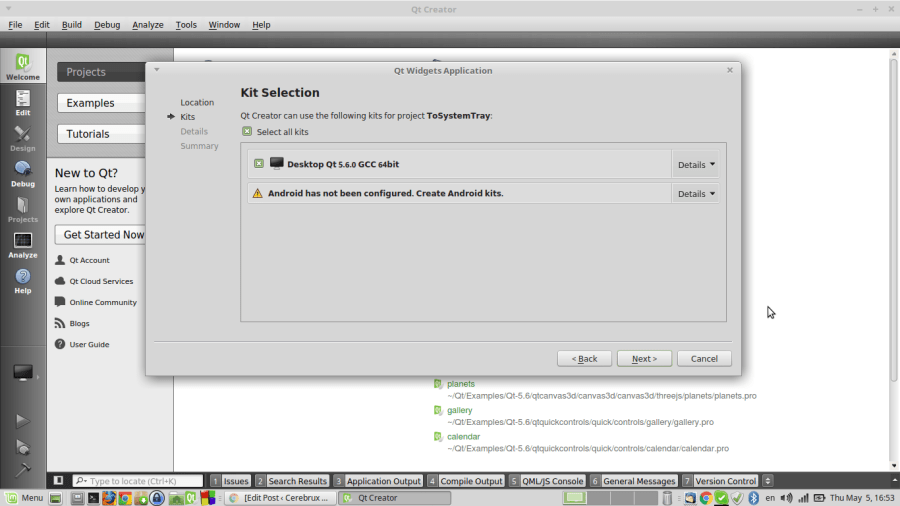Click the green Run button

(x=22, y=421)
